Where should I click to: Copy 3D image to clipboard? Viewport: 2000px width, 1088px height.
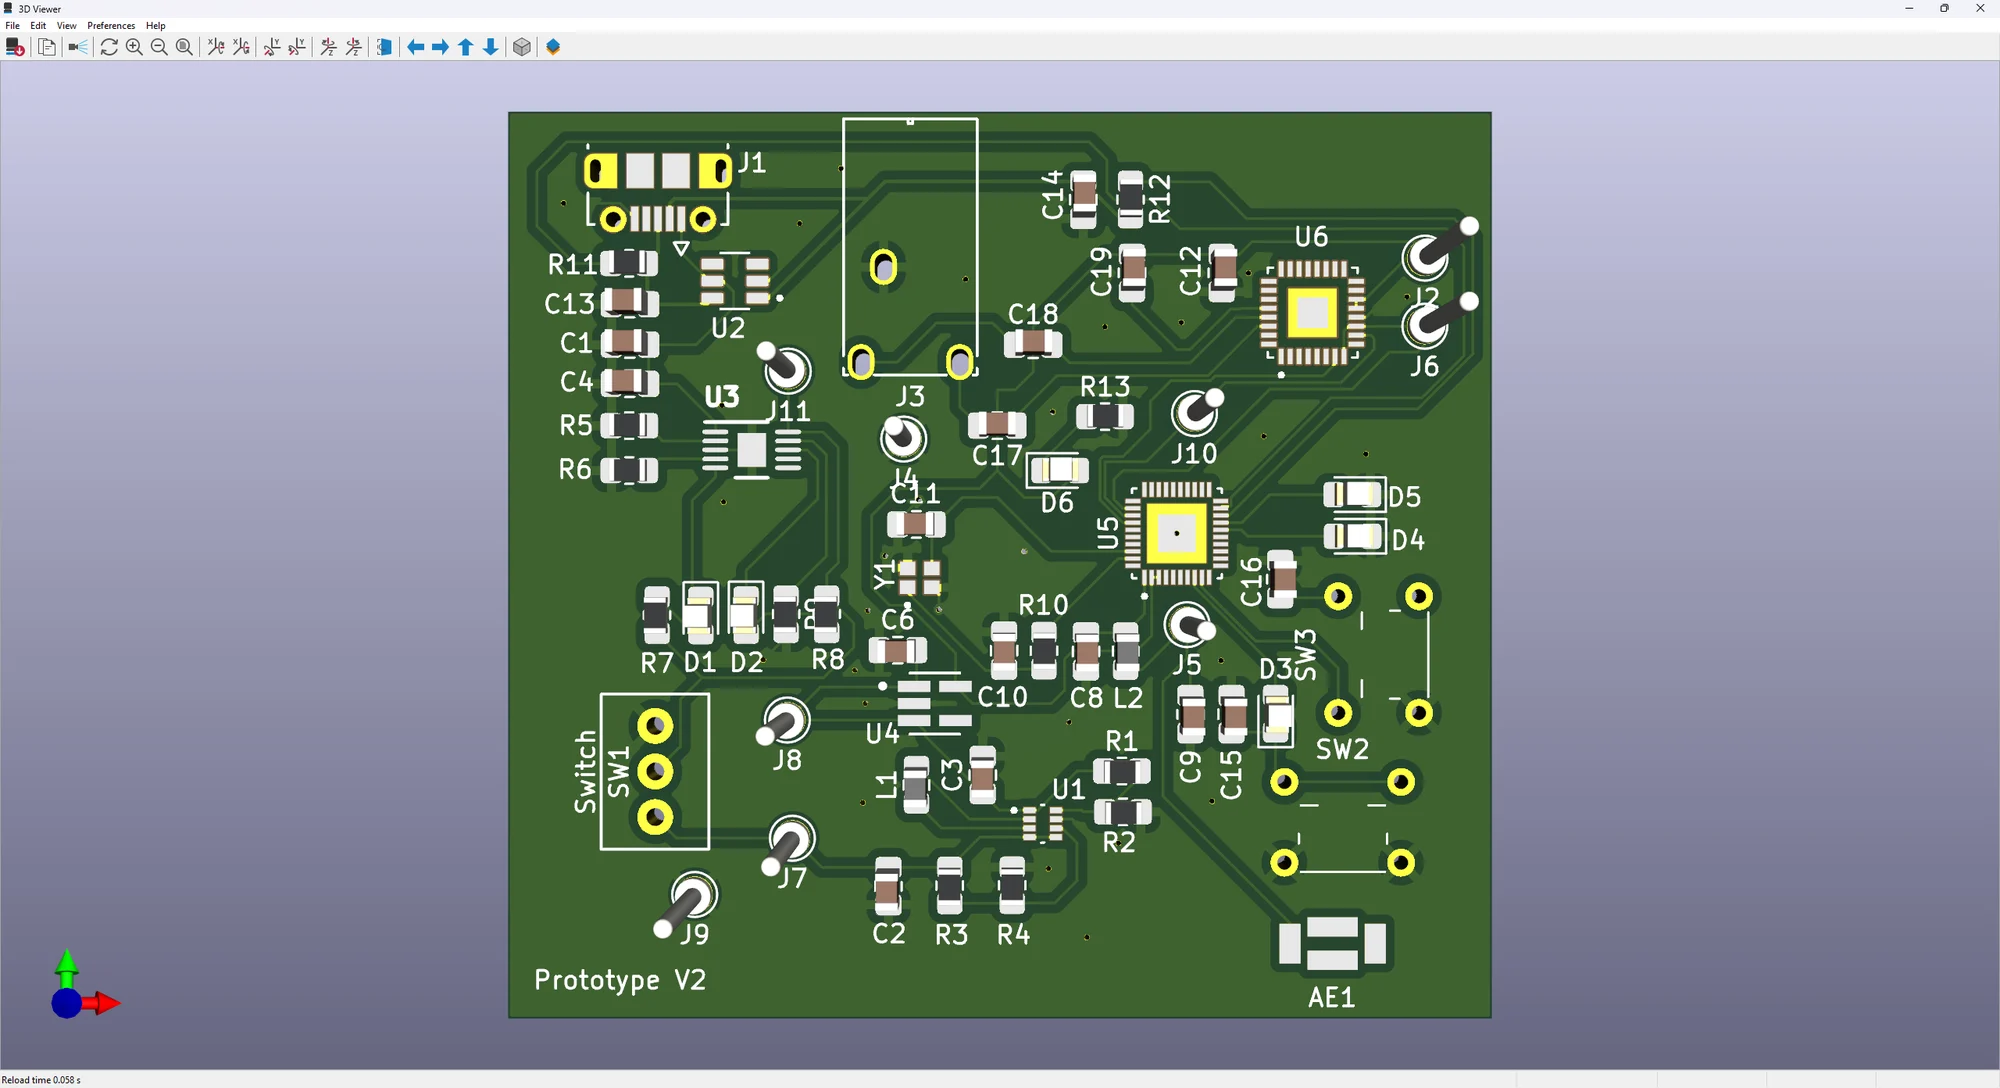tap(47, 47)
